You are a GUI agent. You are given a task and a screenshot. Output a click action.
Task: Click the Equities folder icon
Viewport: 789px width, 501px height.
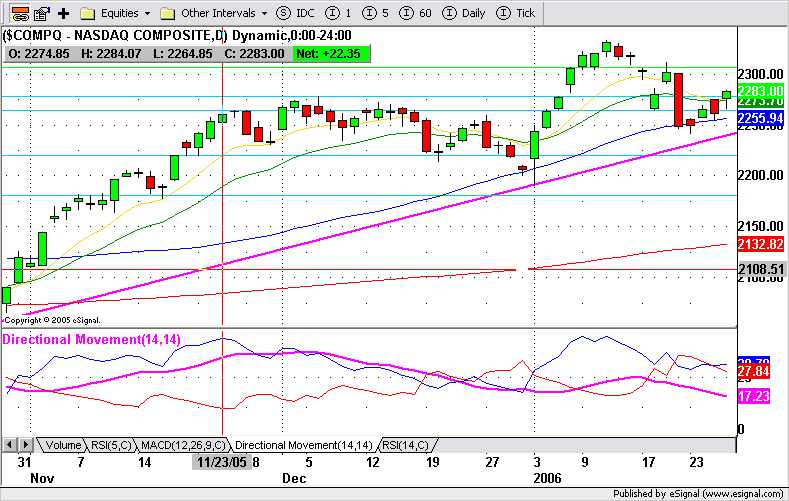pyautogui.click(x=88, y=14)
